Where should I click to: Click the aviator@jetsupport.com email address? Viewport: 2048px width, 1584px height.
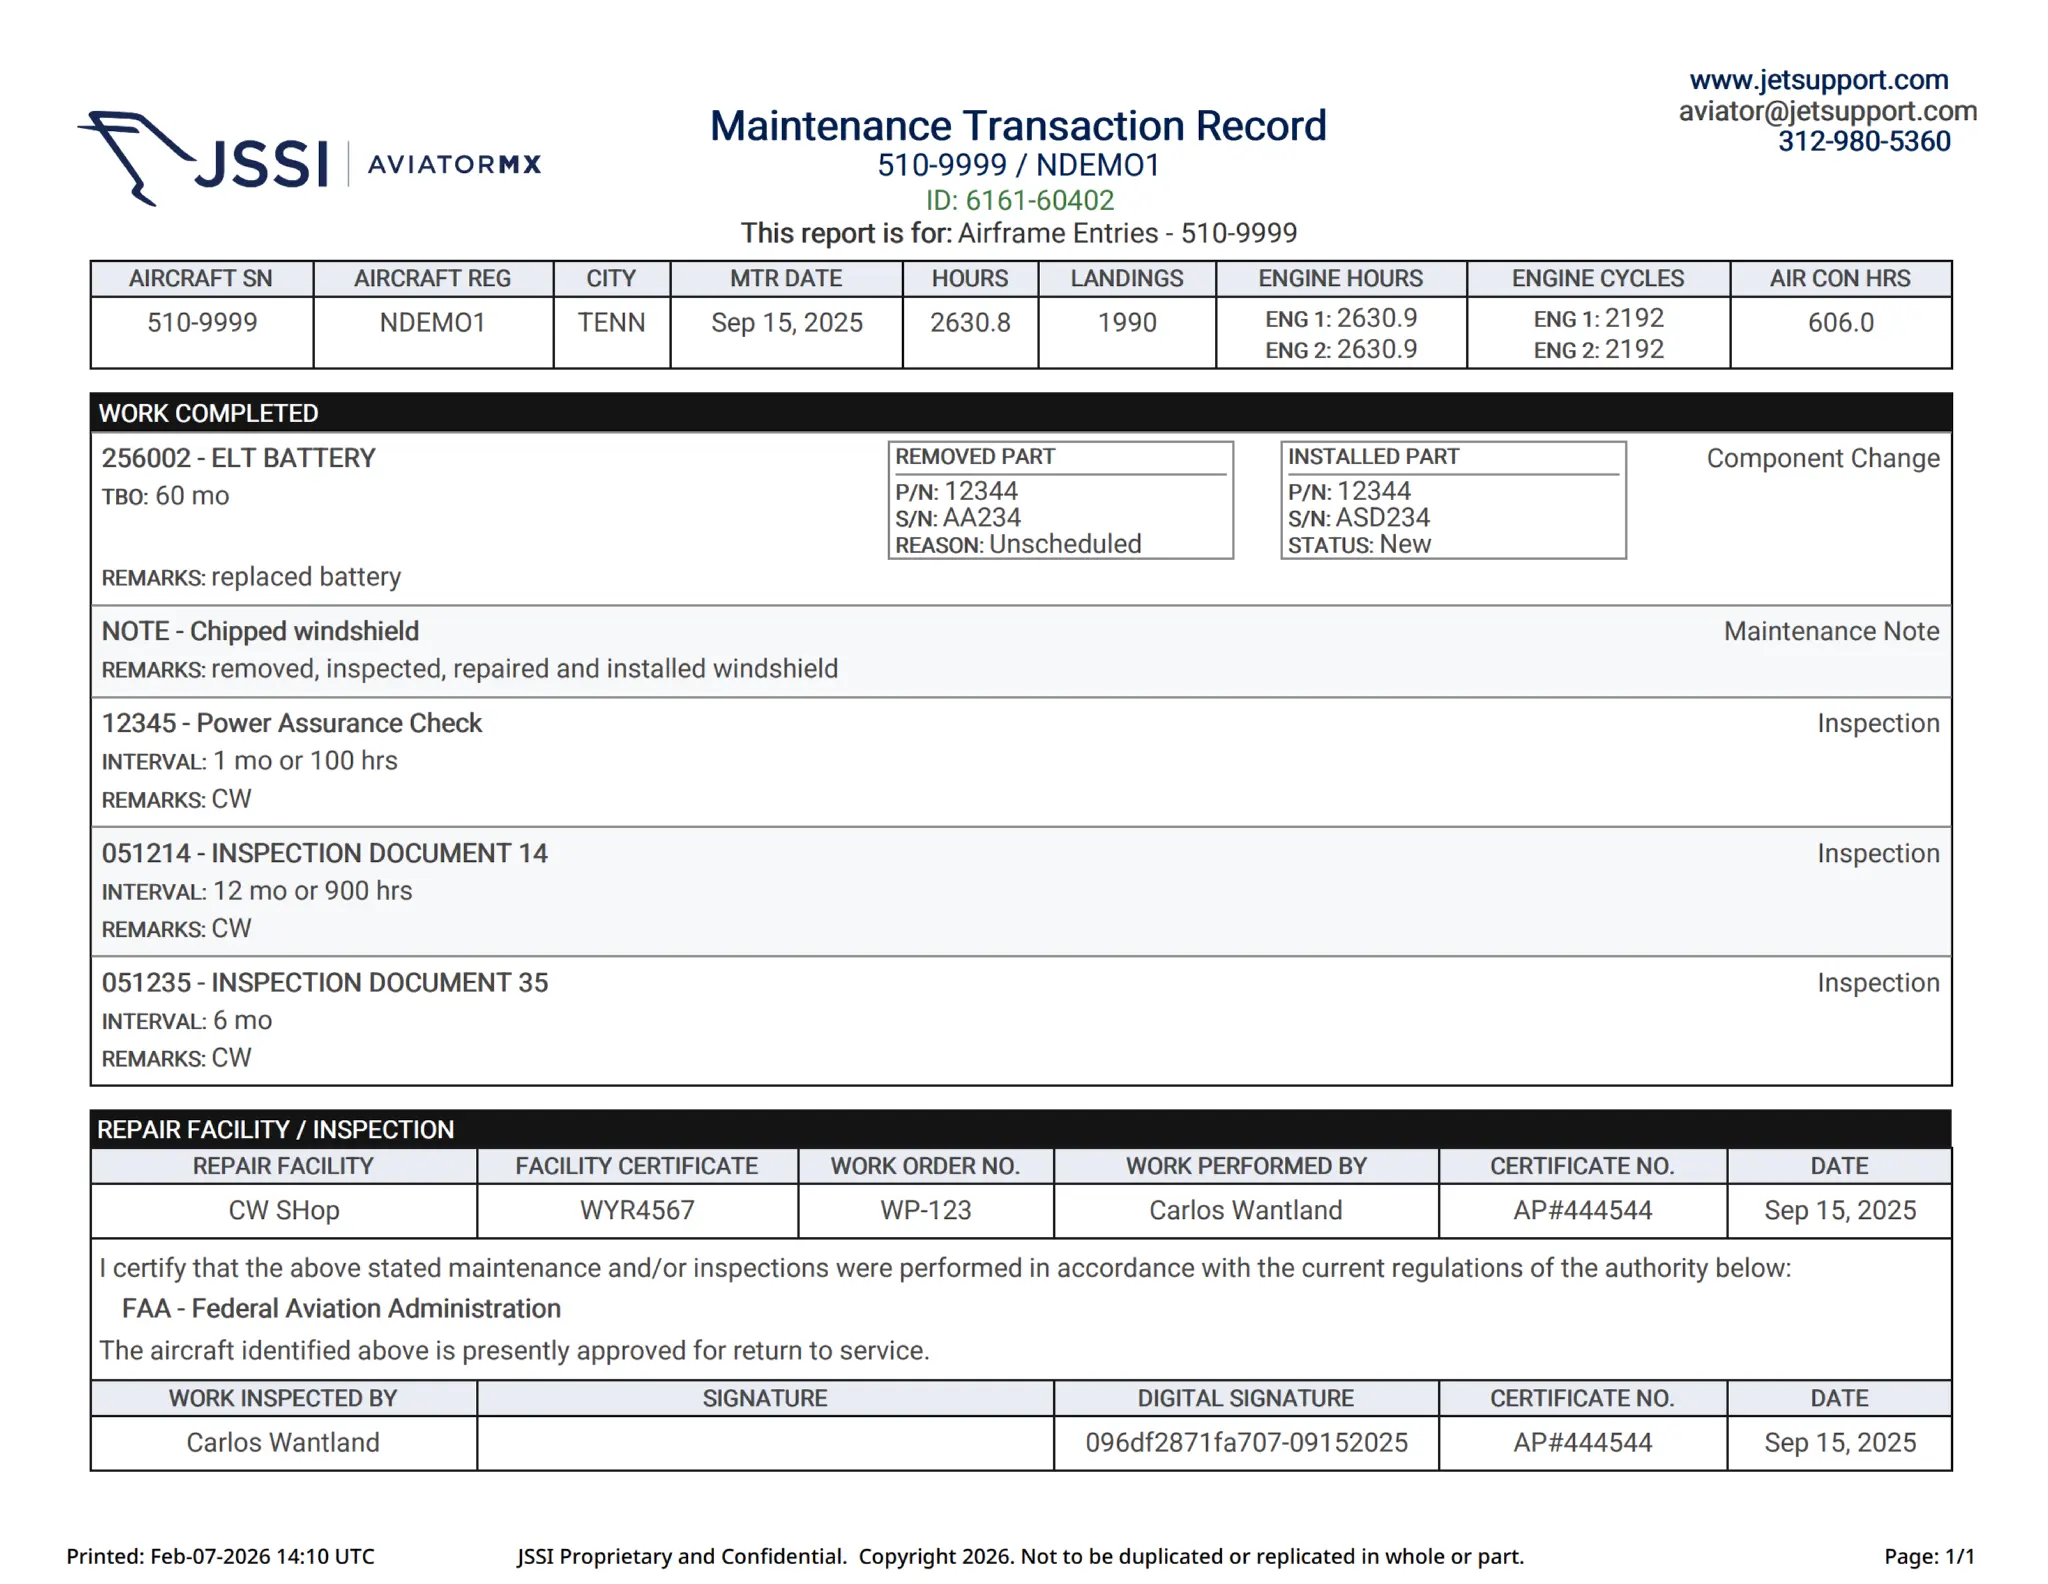(x=1827, y=111)
